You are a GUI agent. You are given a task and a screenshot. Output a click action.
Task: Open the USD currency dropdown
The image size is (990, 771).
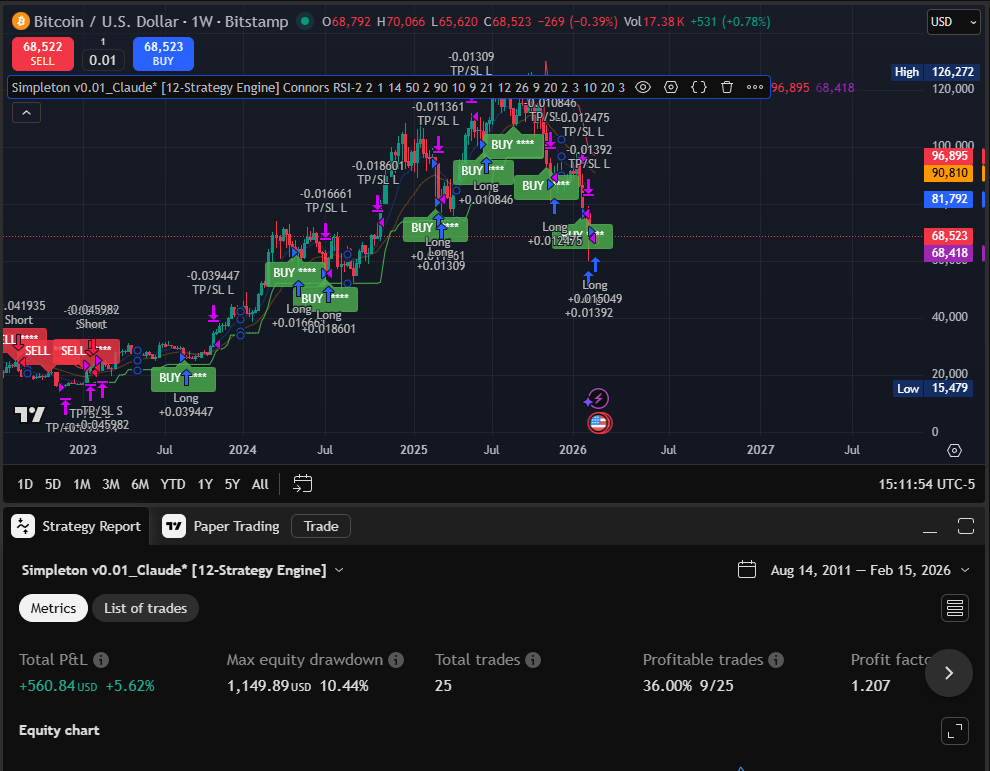point(953,21)
